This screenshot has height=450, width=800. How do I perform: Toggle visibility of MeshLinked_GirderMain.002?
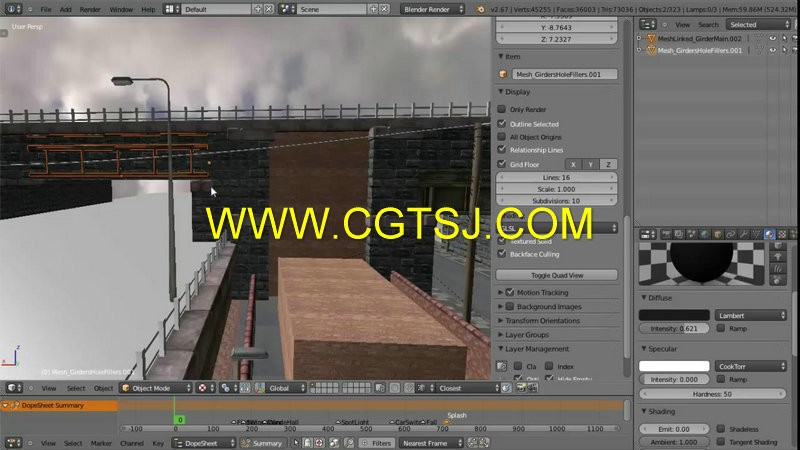pyautogui.click(x=772, y=38)
